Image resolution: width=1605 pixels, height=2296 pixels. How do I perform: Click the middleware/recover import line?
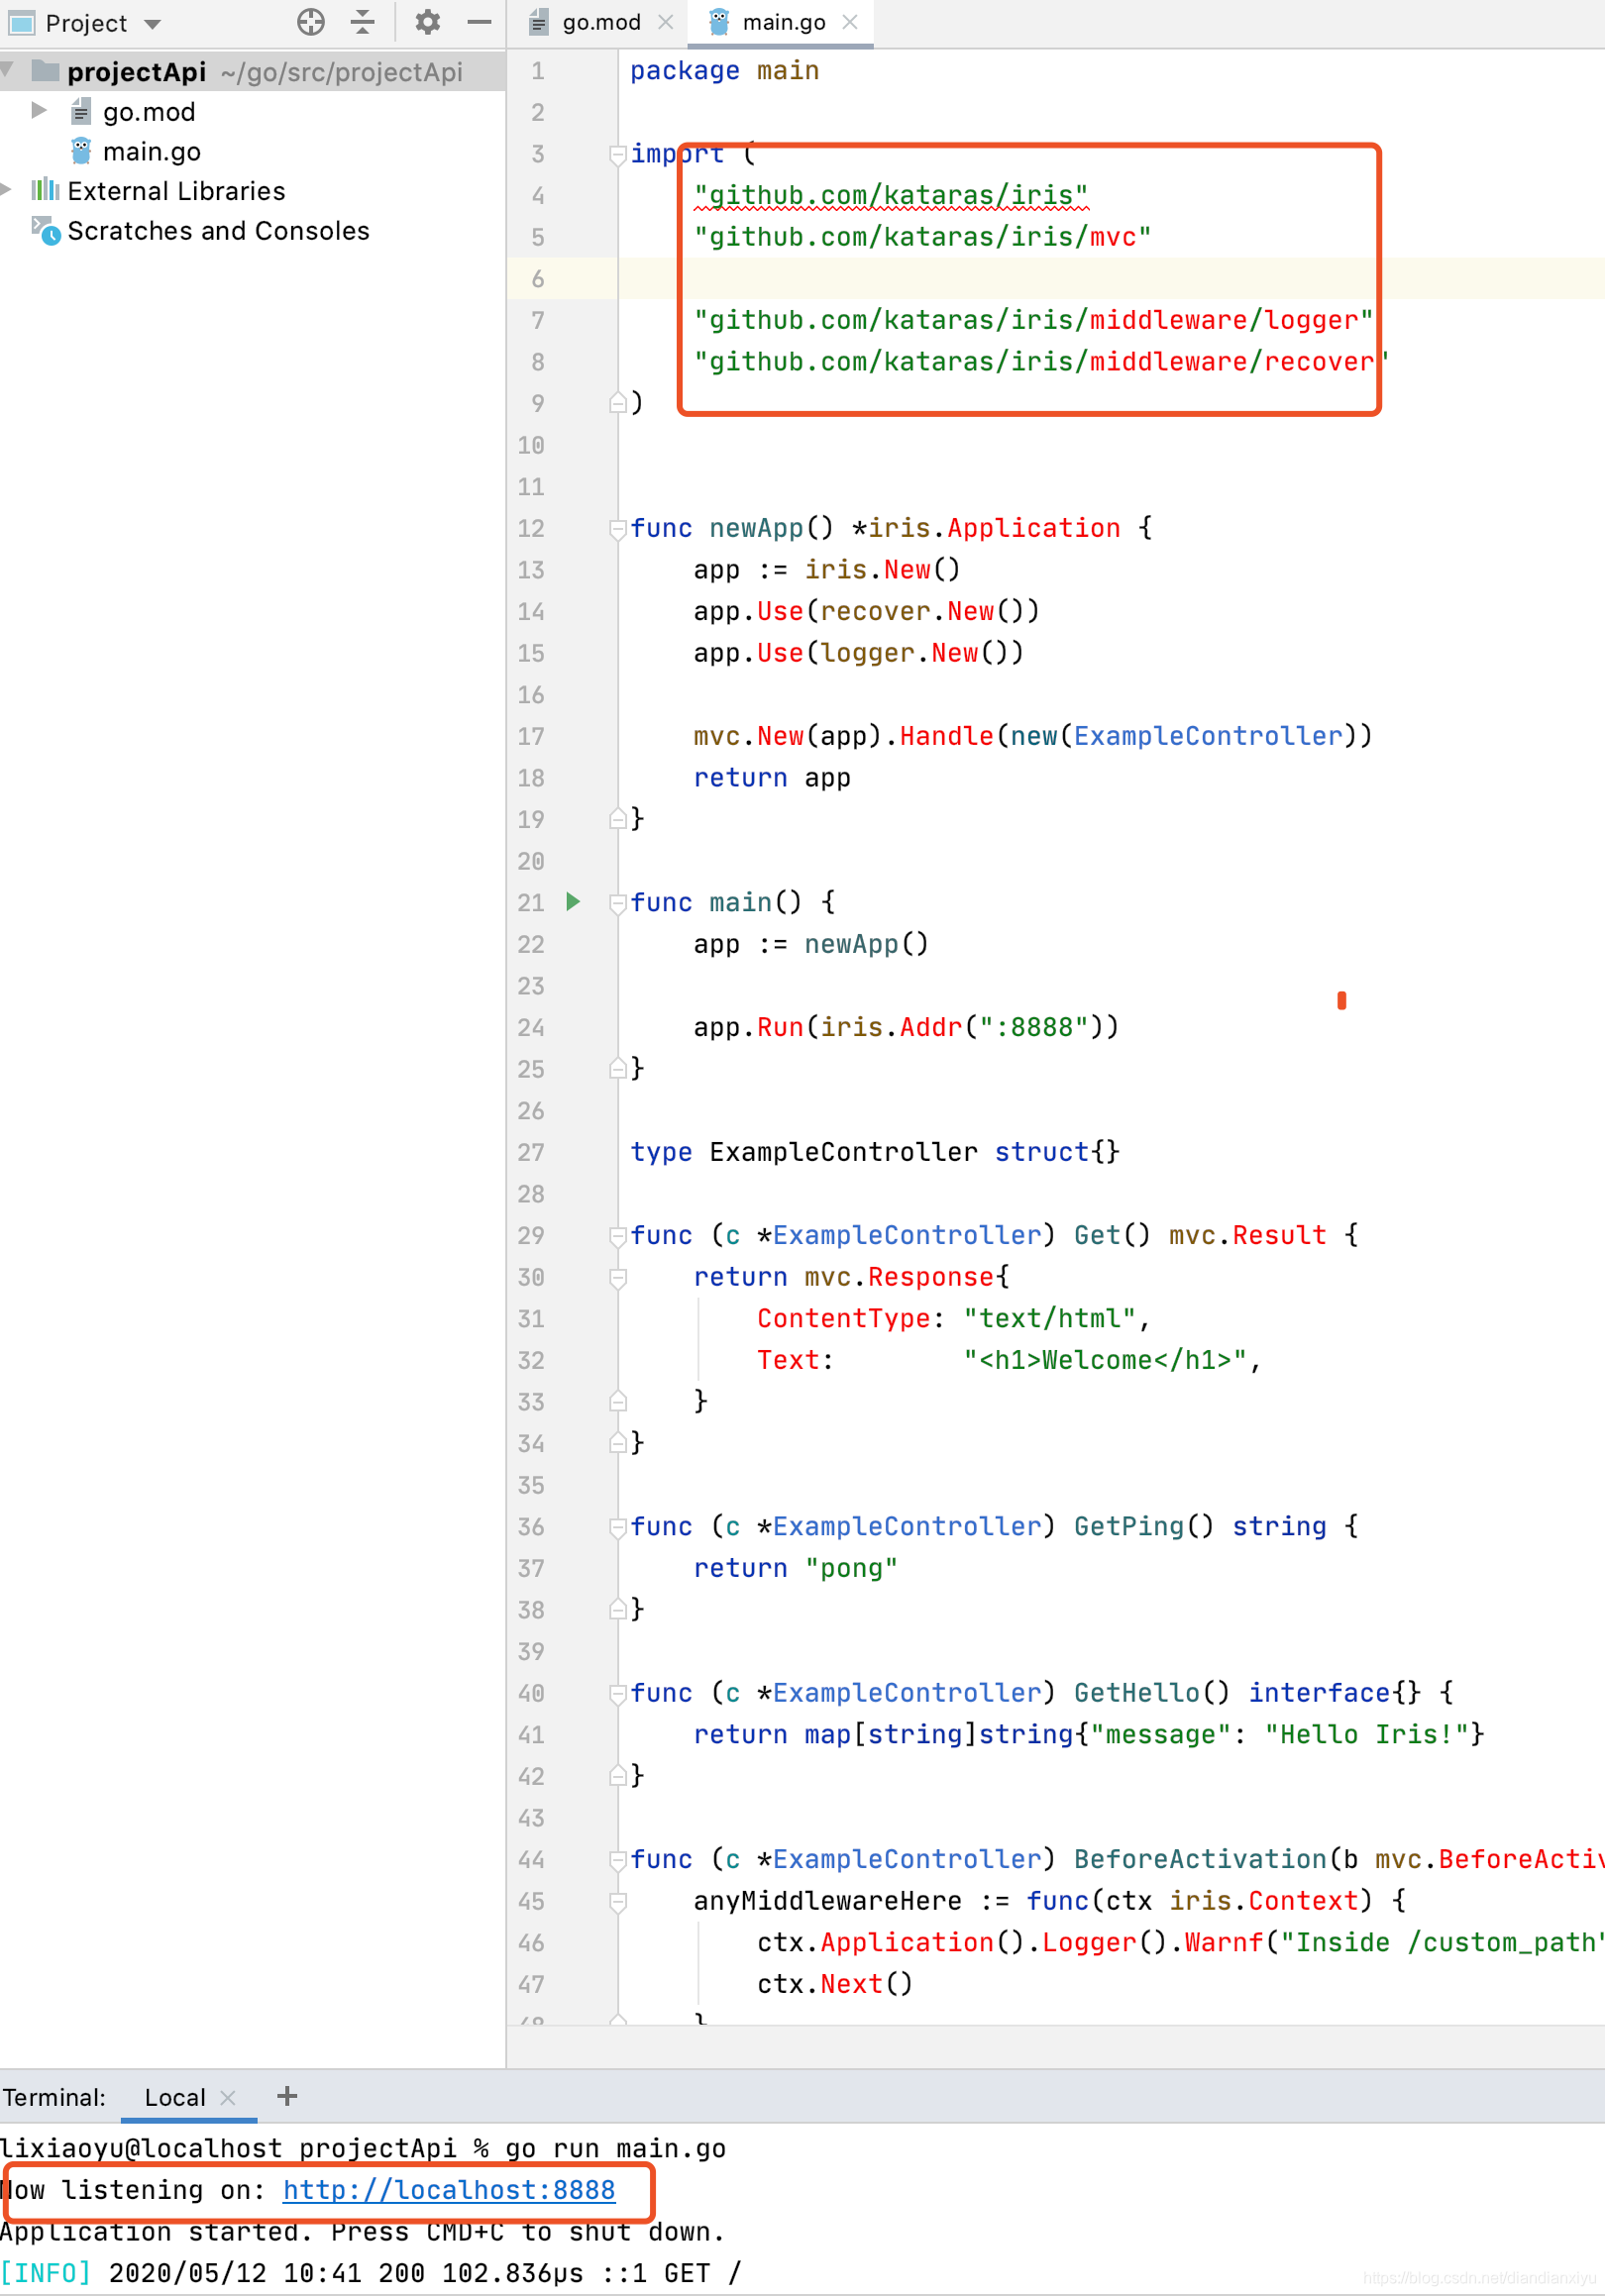1041,362
